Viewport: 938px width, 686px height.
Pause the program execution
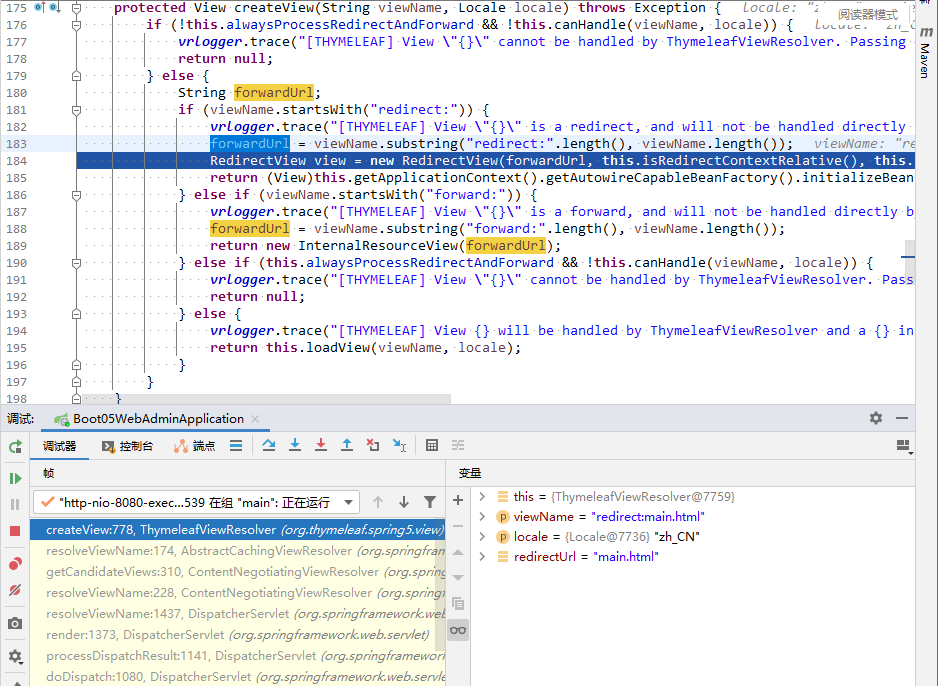pos(16,504)
